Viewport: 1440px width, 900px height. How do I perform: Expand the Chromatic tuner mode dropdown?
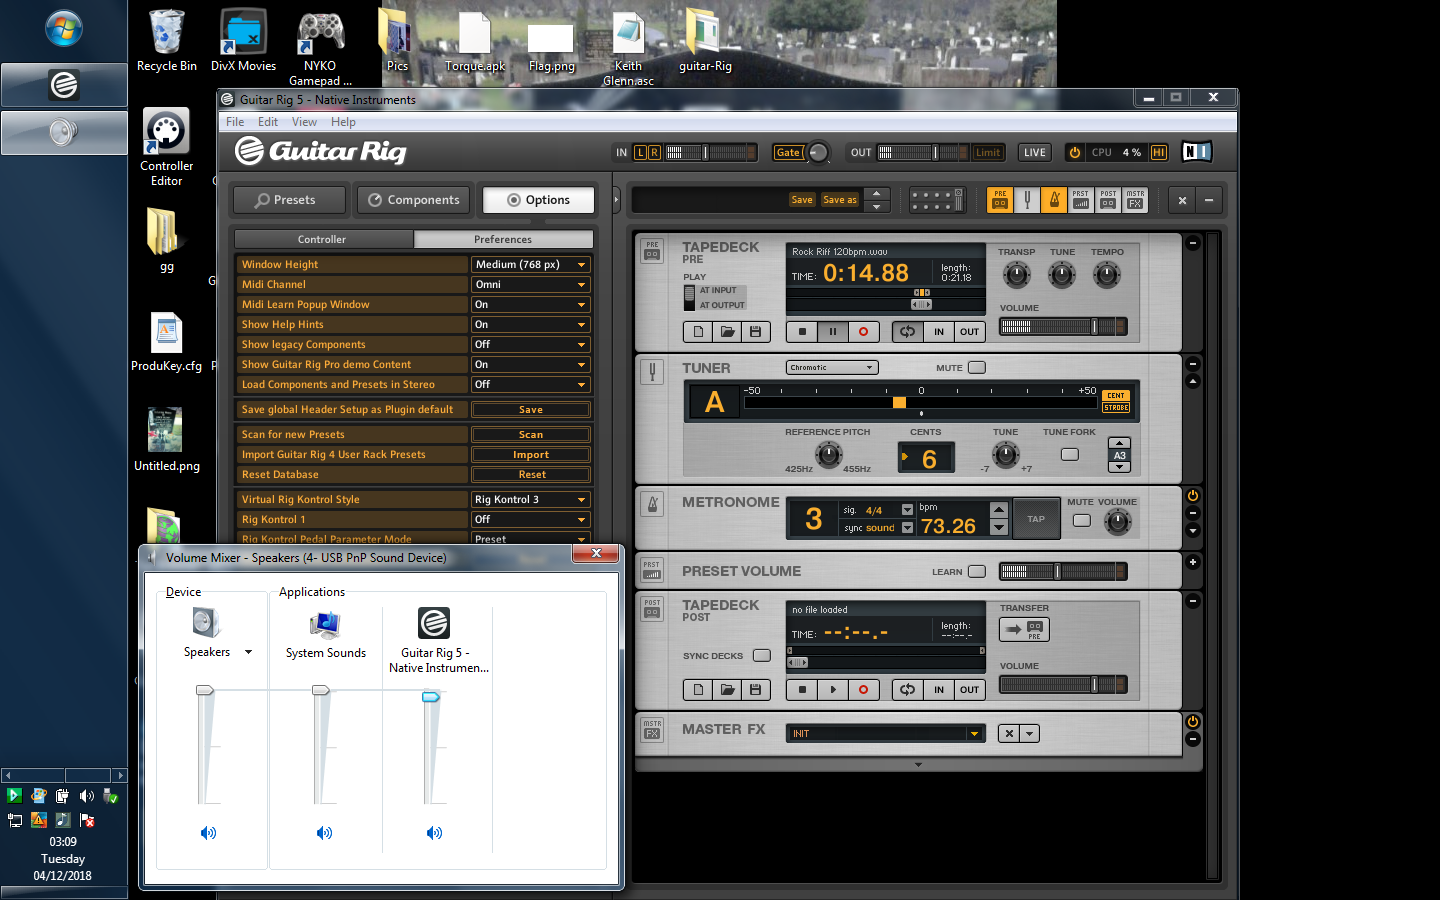(x=831, y=368)
